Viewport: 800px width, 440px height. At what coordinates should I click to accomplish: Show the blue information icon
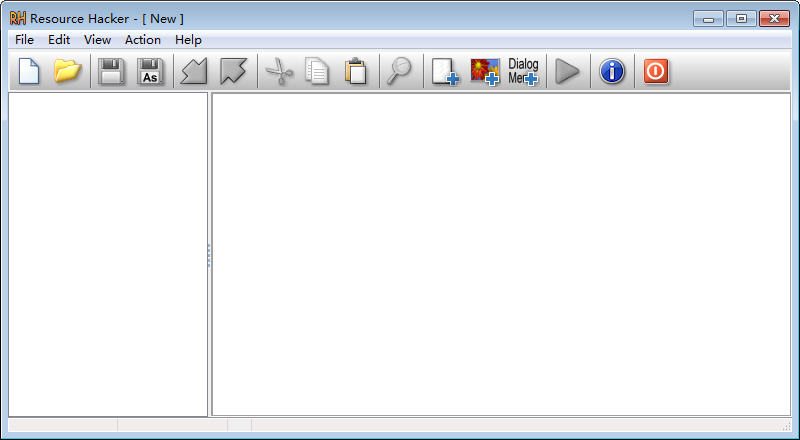click(612, 71)
